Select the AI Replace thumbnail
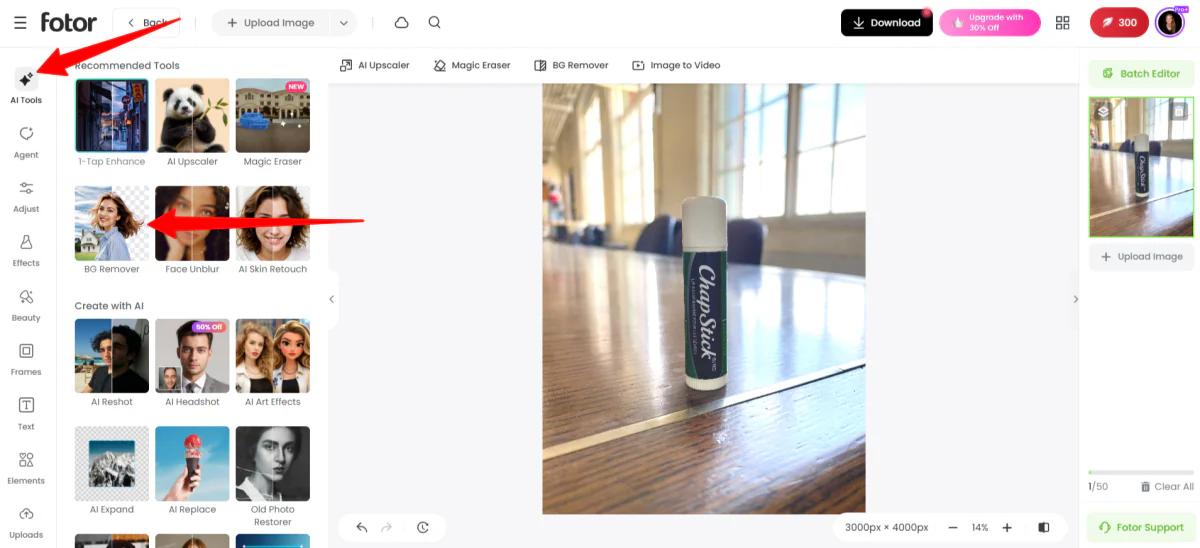 click(x=192, y=463)
